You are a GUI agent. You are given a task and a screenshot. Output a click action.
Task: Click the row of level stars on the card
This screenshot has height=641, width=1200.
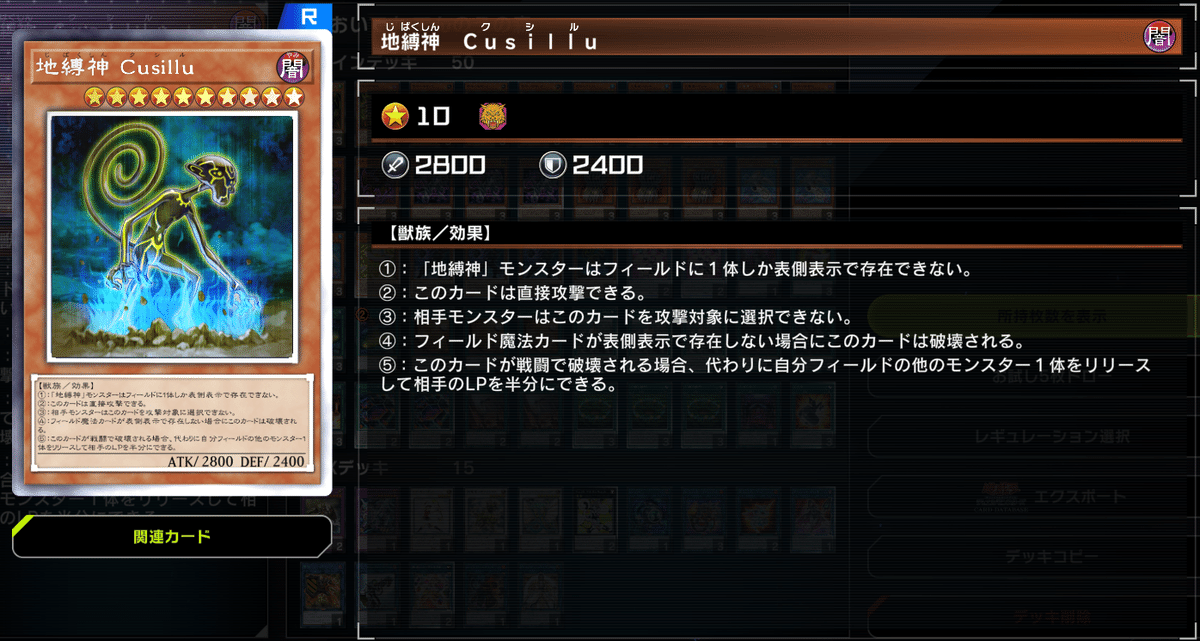(x=193, y=97)
